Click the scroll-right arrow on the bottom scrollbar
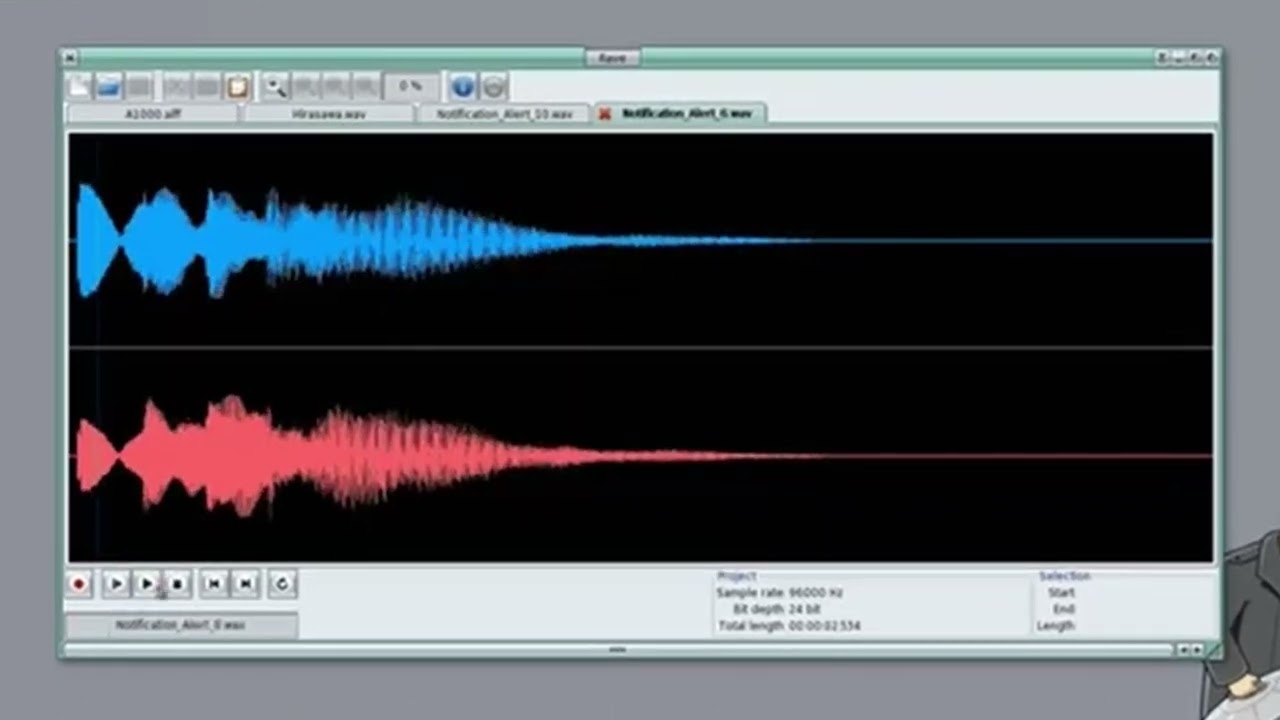1280x720 pixels. 1197,650
